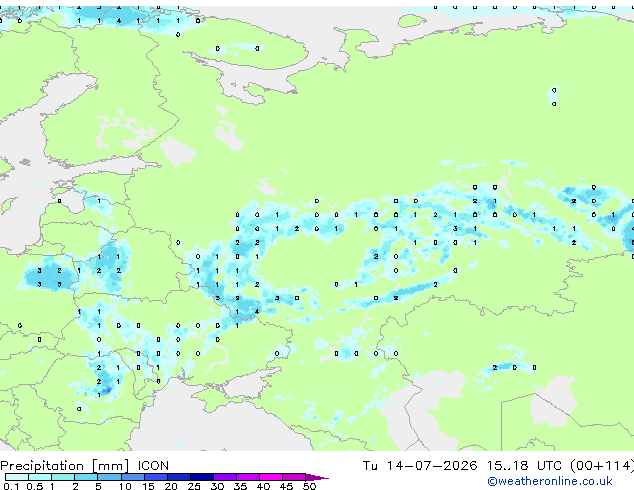Click the 45–50 mm legend swatch
This screenshot has width=634, height=490.
294,477
